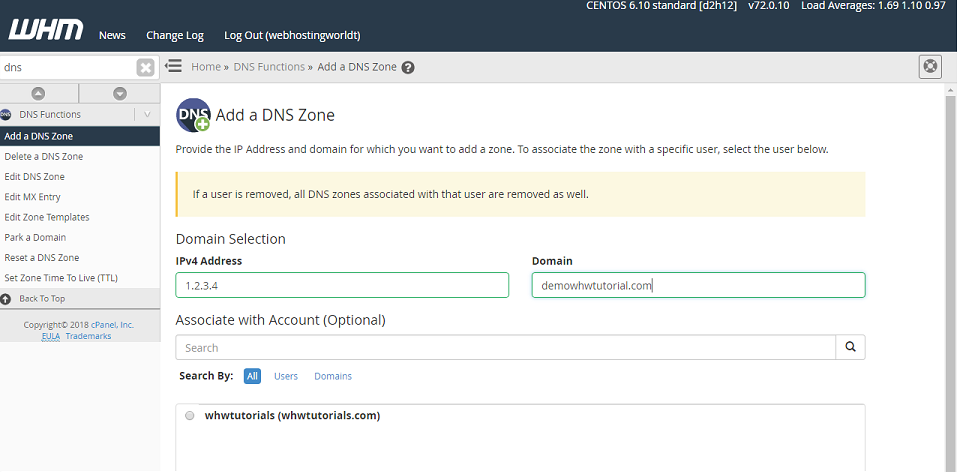This screenshot has width=958, height=472.
Task: Click the IPv4 Address input field
Action: tap(342, 286)
